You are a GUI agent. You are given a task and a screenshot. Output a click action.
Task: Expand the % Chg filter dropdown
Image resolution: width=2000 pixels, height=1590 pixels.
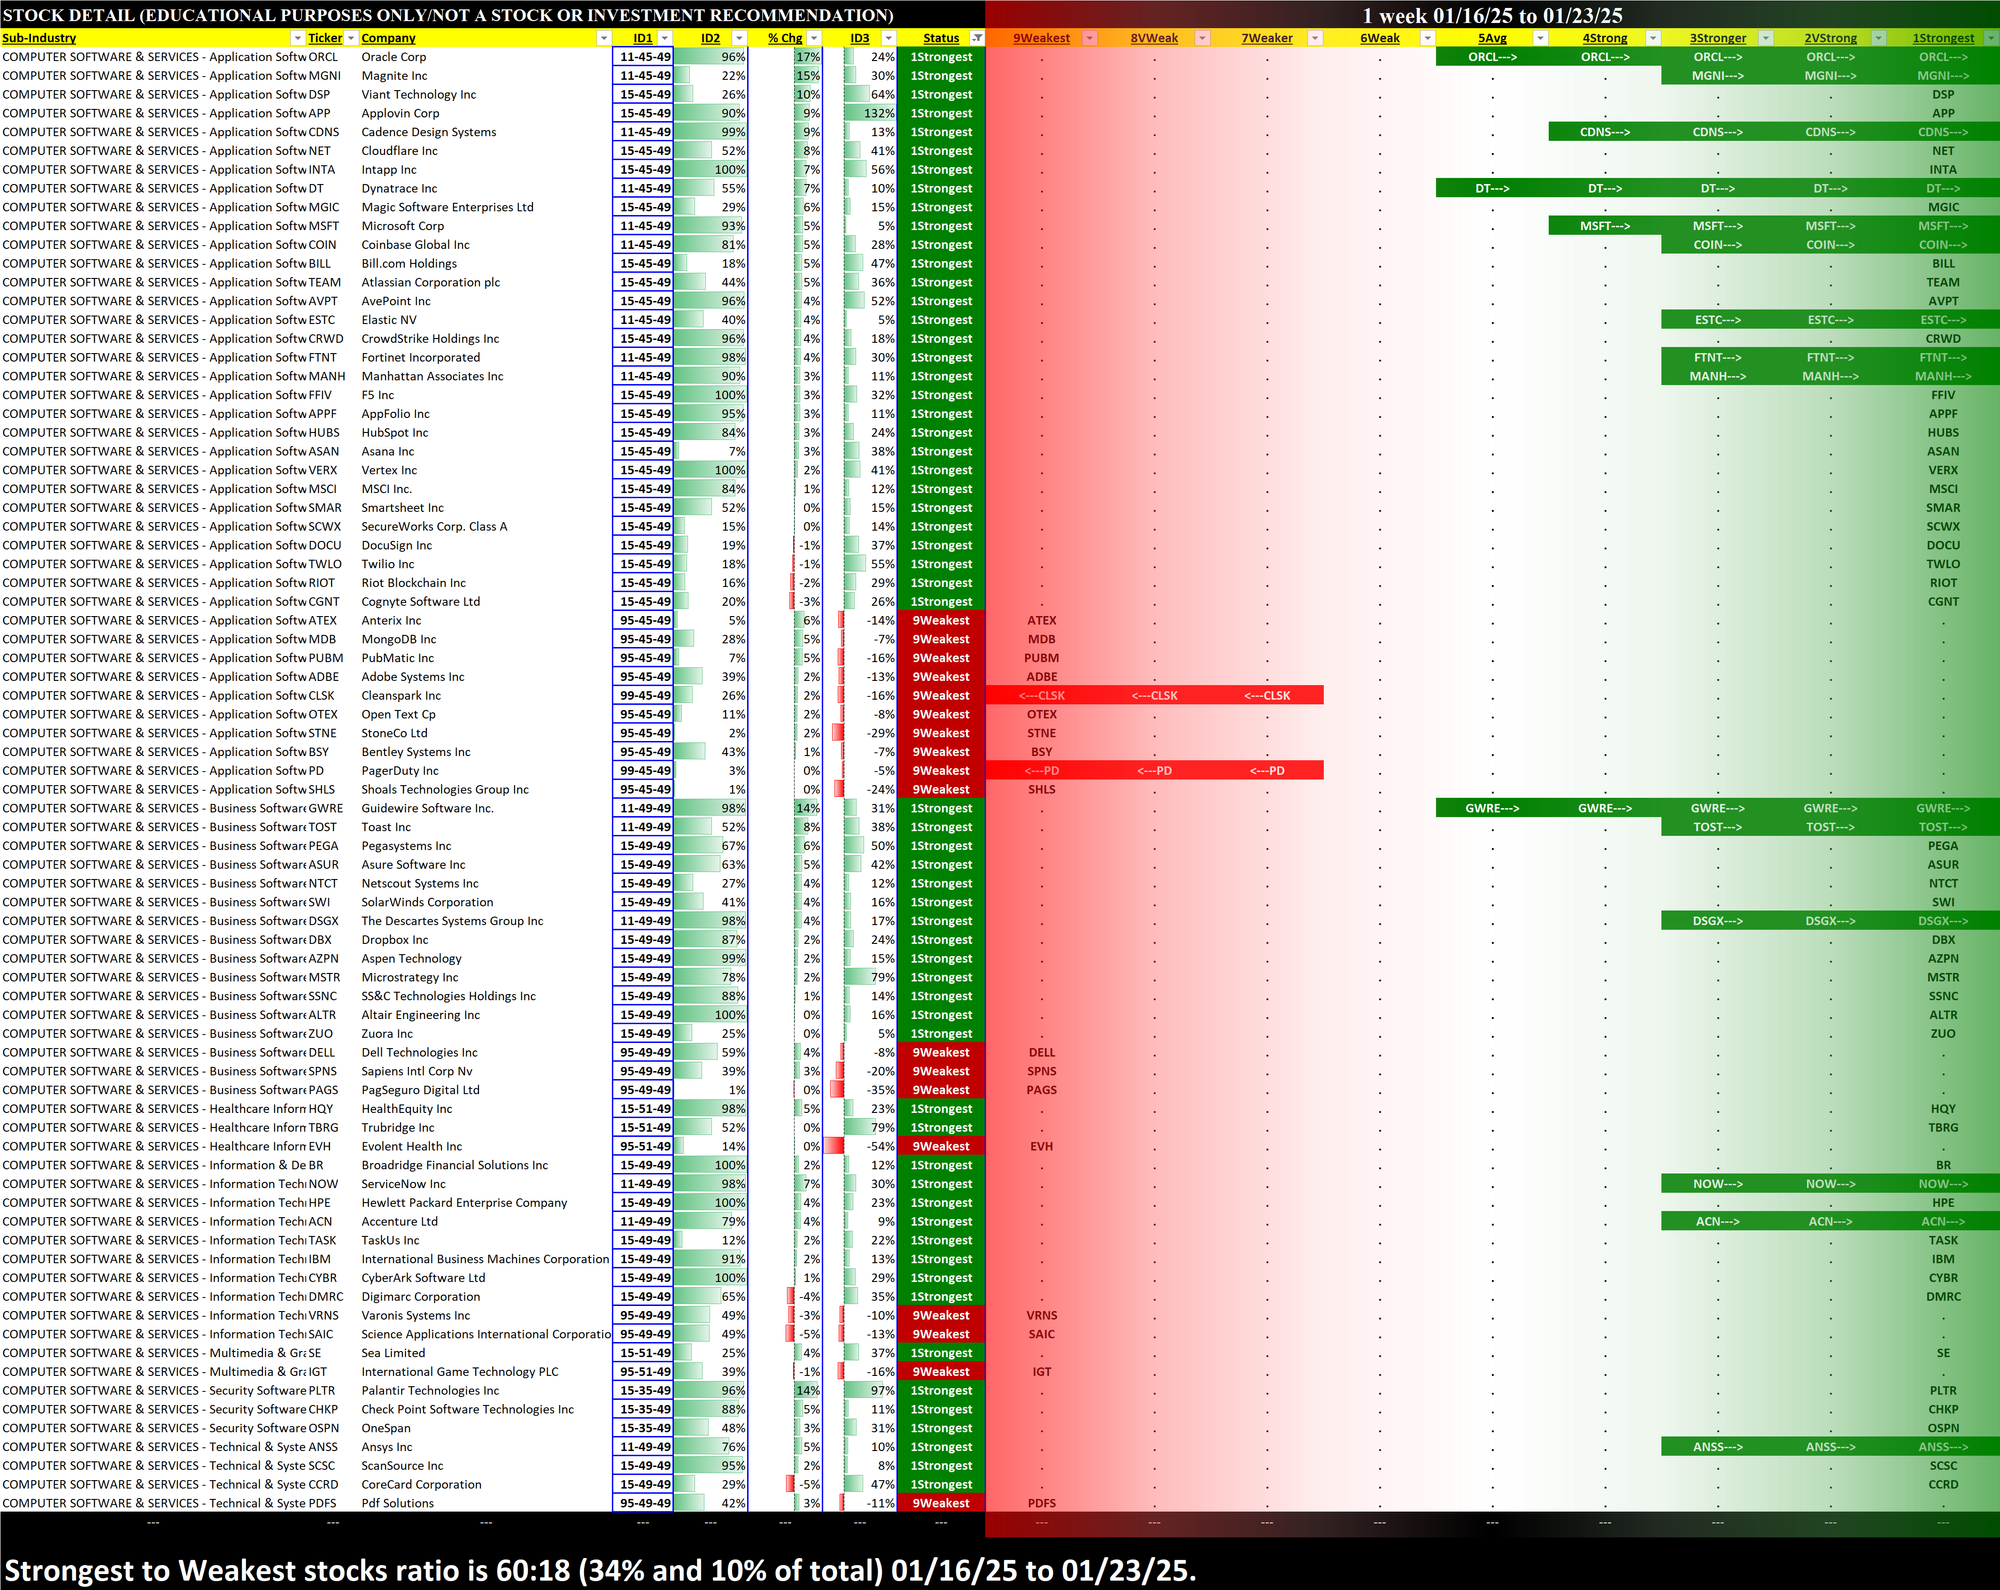[814, 38]
